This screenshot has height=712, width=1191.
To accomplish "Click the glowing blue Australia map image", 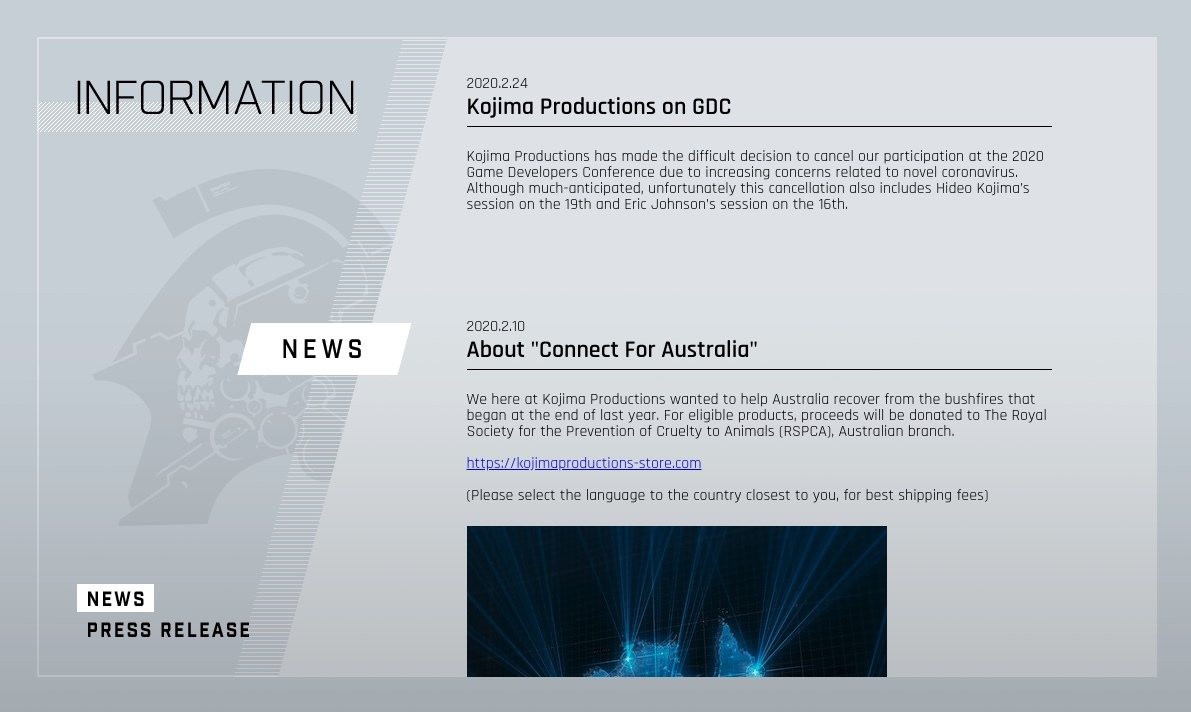I will (676, 601).
